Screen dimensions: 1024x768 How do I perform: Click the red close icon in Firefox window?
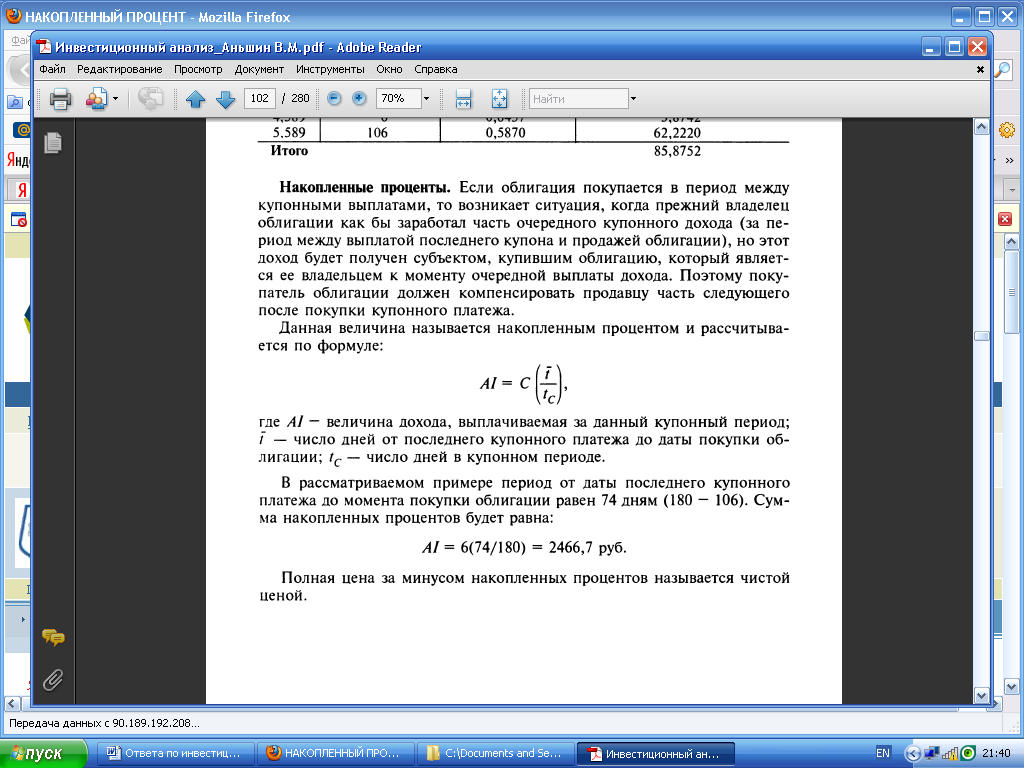(1005, 219)
